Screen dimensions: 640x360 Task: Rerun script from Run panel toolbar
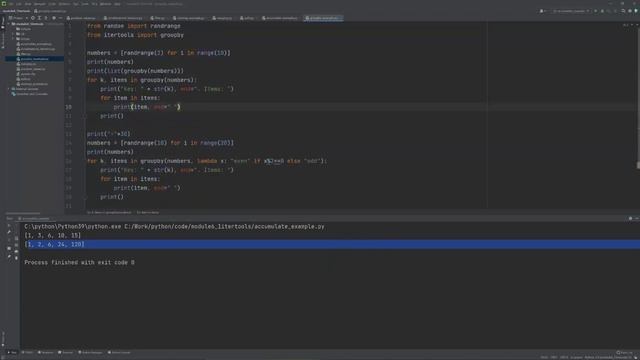pos(9,225)
